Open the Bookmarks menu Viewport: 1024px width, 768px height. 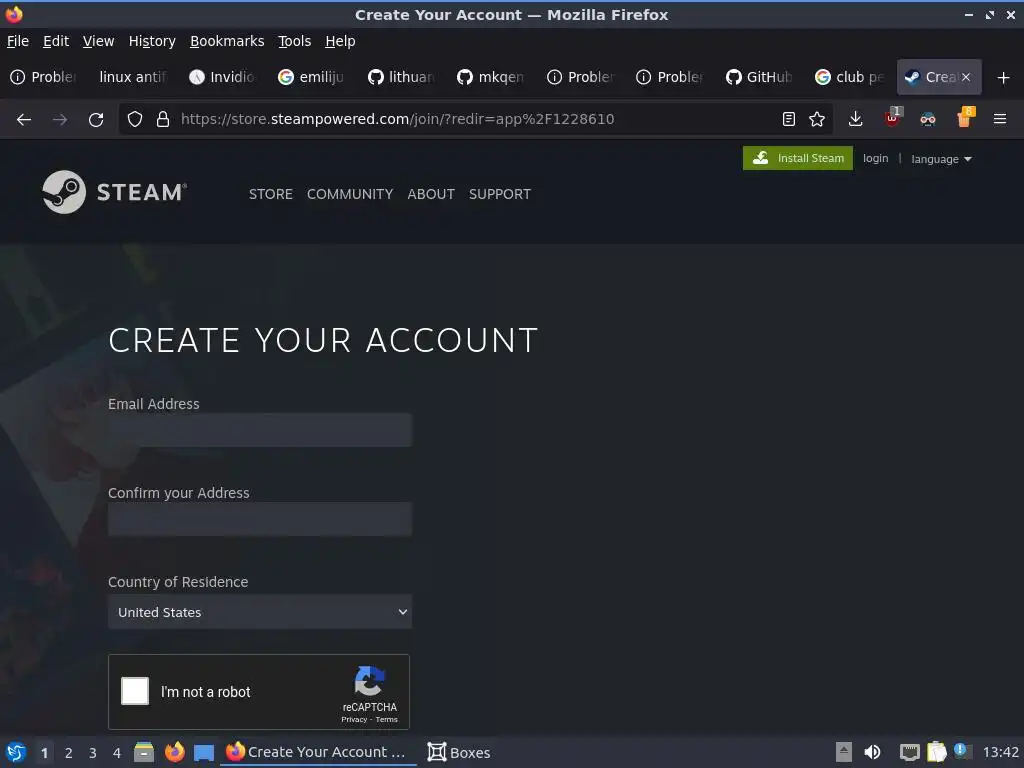pyautogui.click(x=227, y=41)
